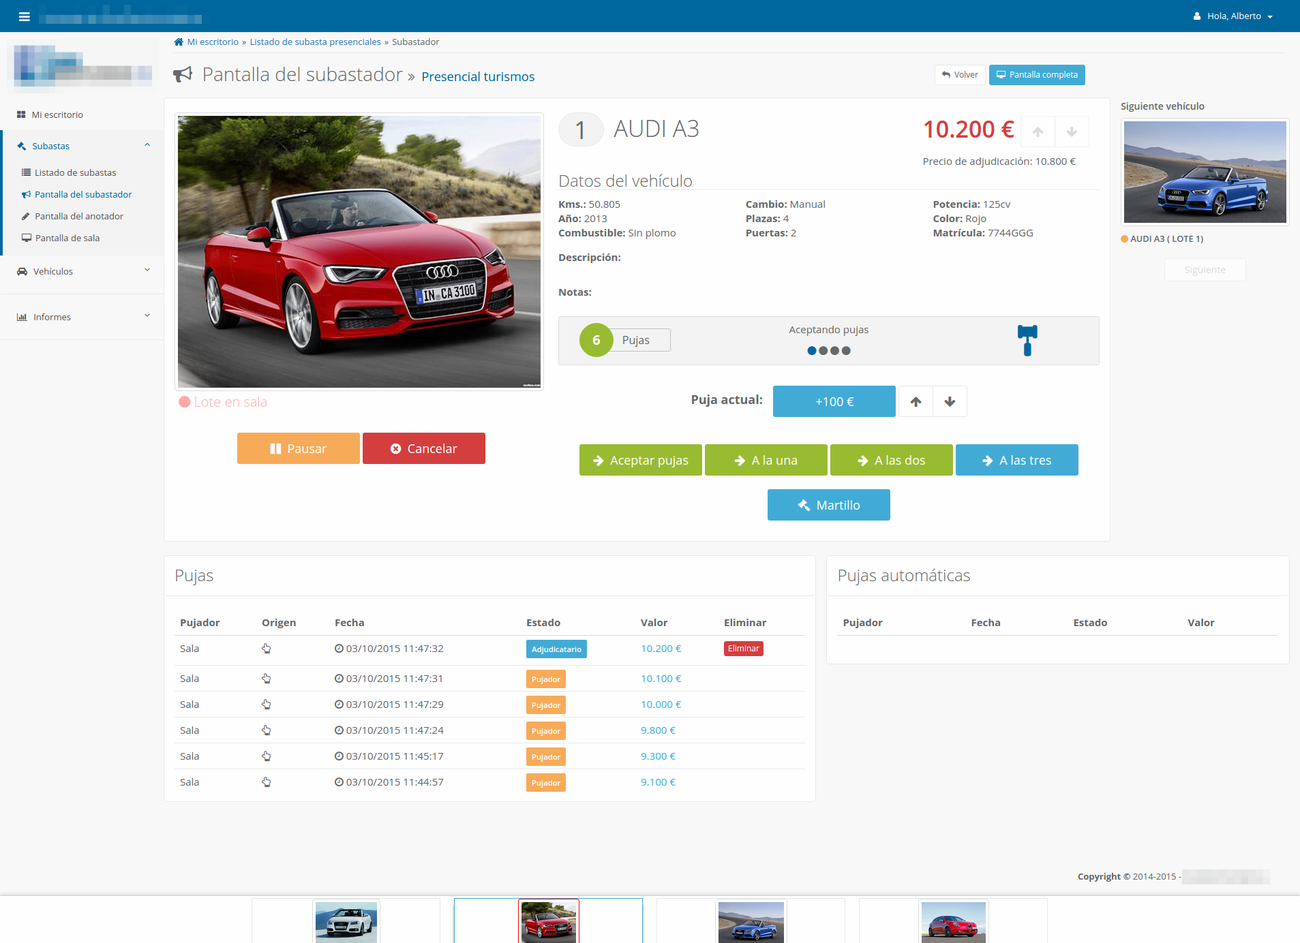This screenshot has width=1300, height=943.
Task: Click the chart icon next to Informes
Action: click(22, 316)
